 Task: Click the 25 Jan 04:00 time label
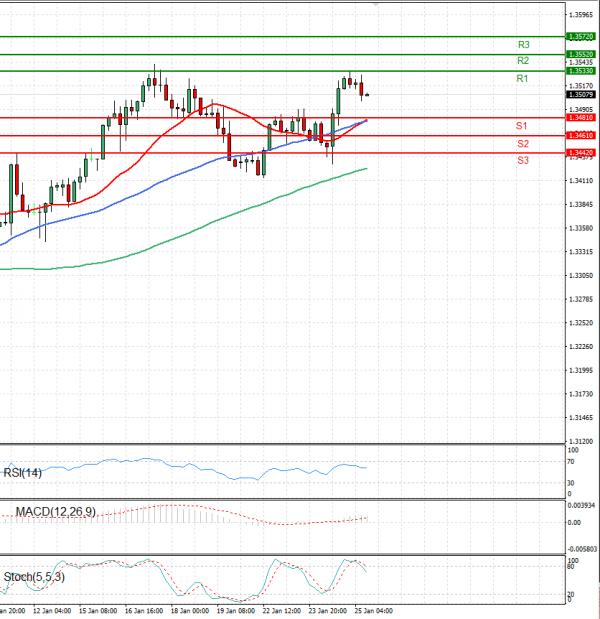coord(374,611)
